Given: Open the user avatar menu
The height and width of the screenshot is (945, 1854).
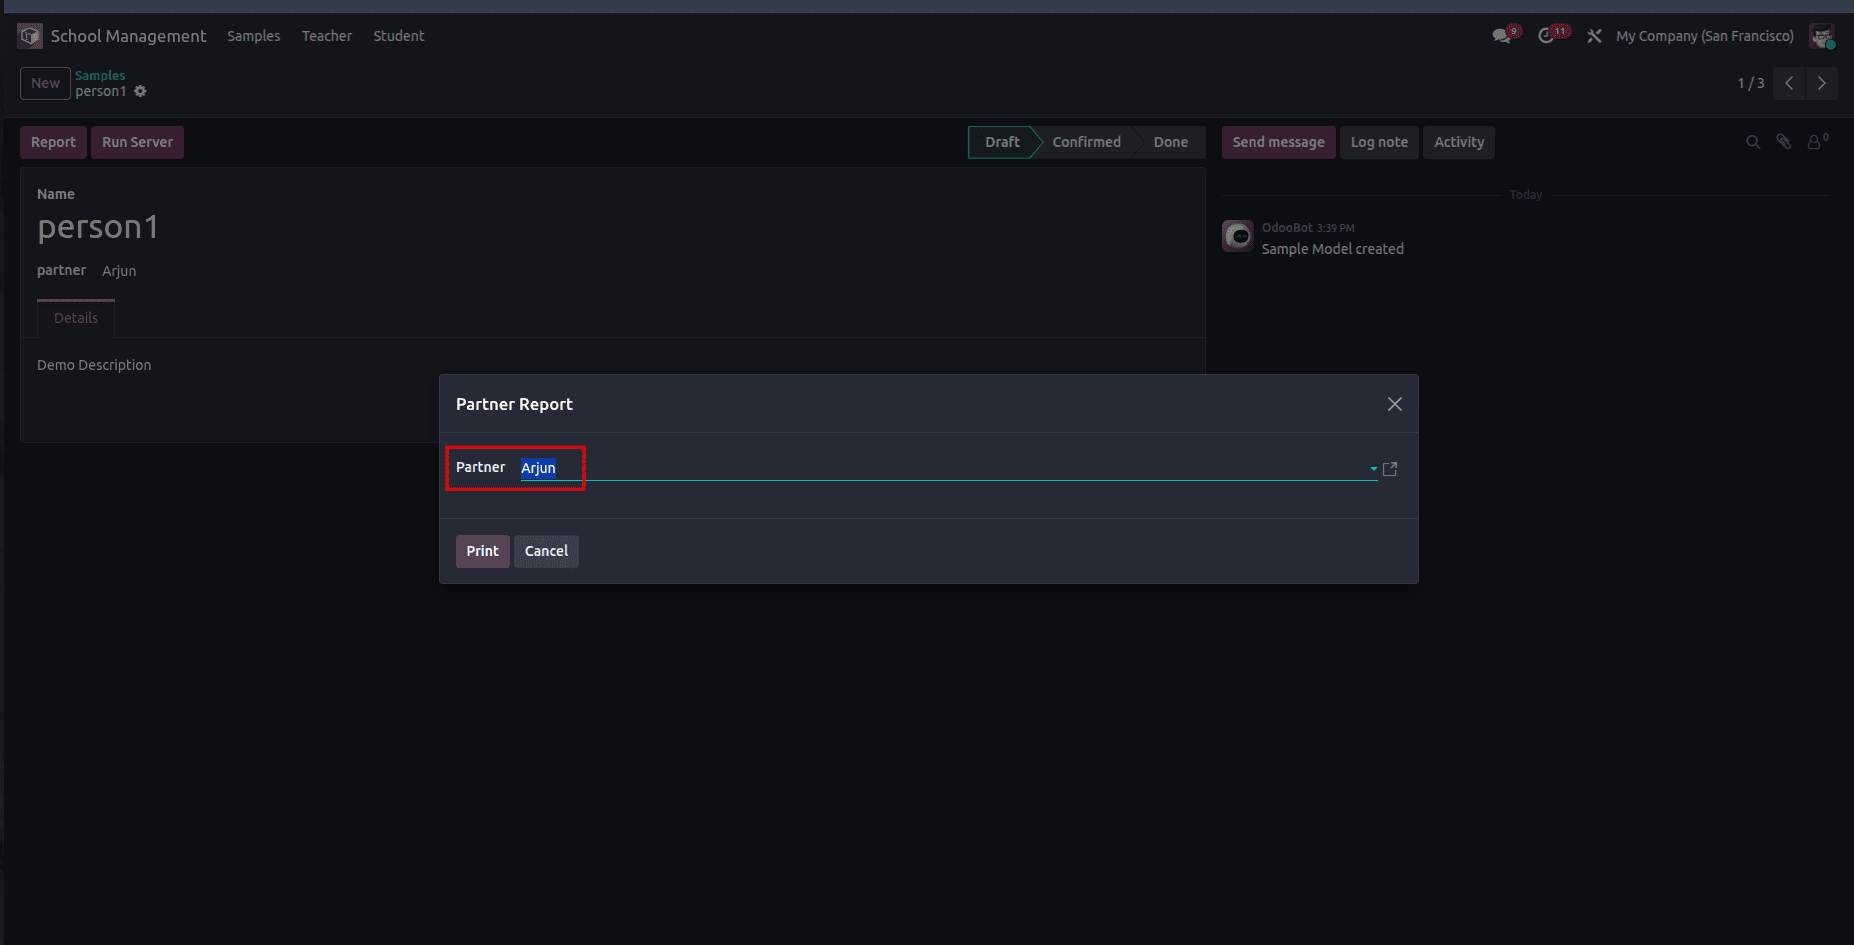Looking at the screenshot, I should point(1822,35).
